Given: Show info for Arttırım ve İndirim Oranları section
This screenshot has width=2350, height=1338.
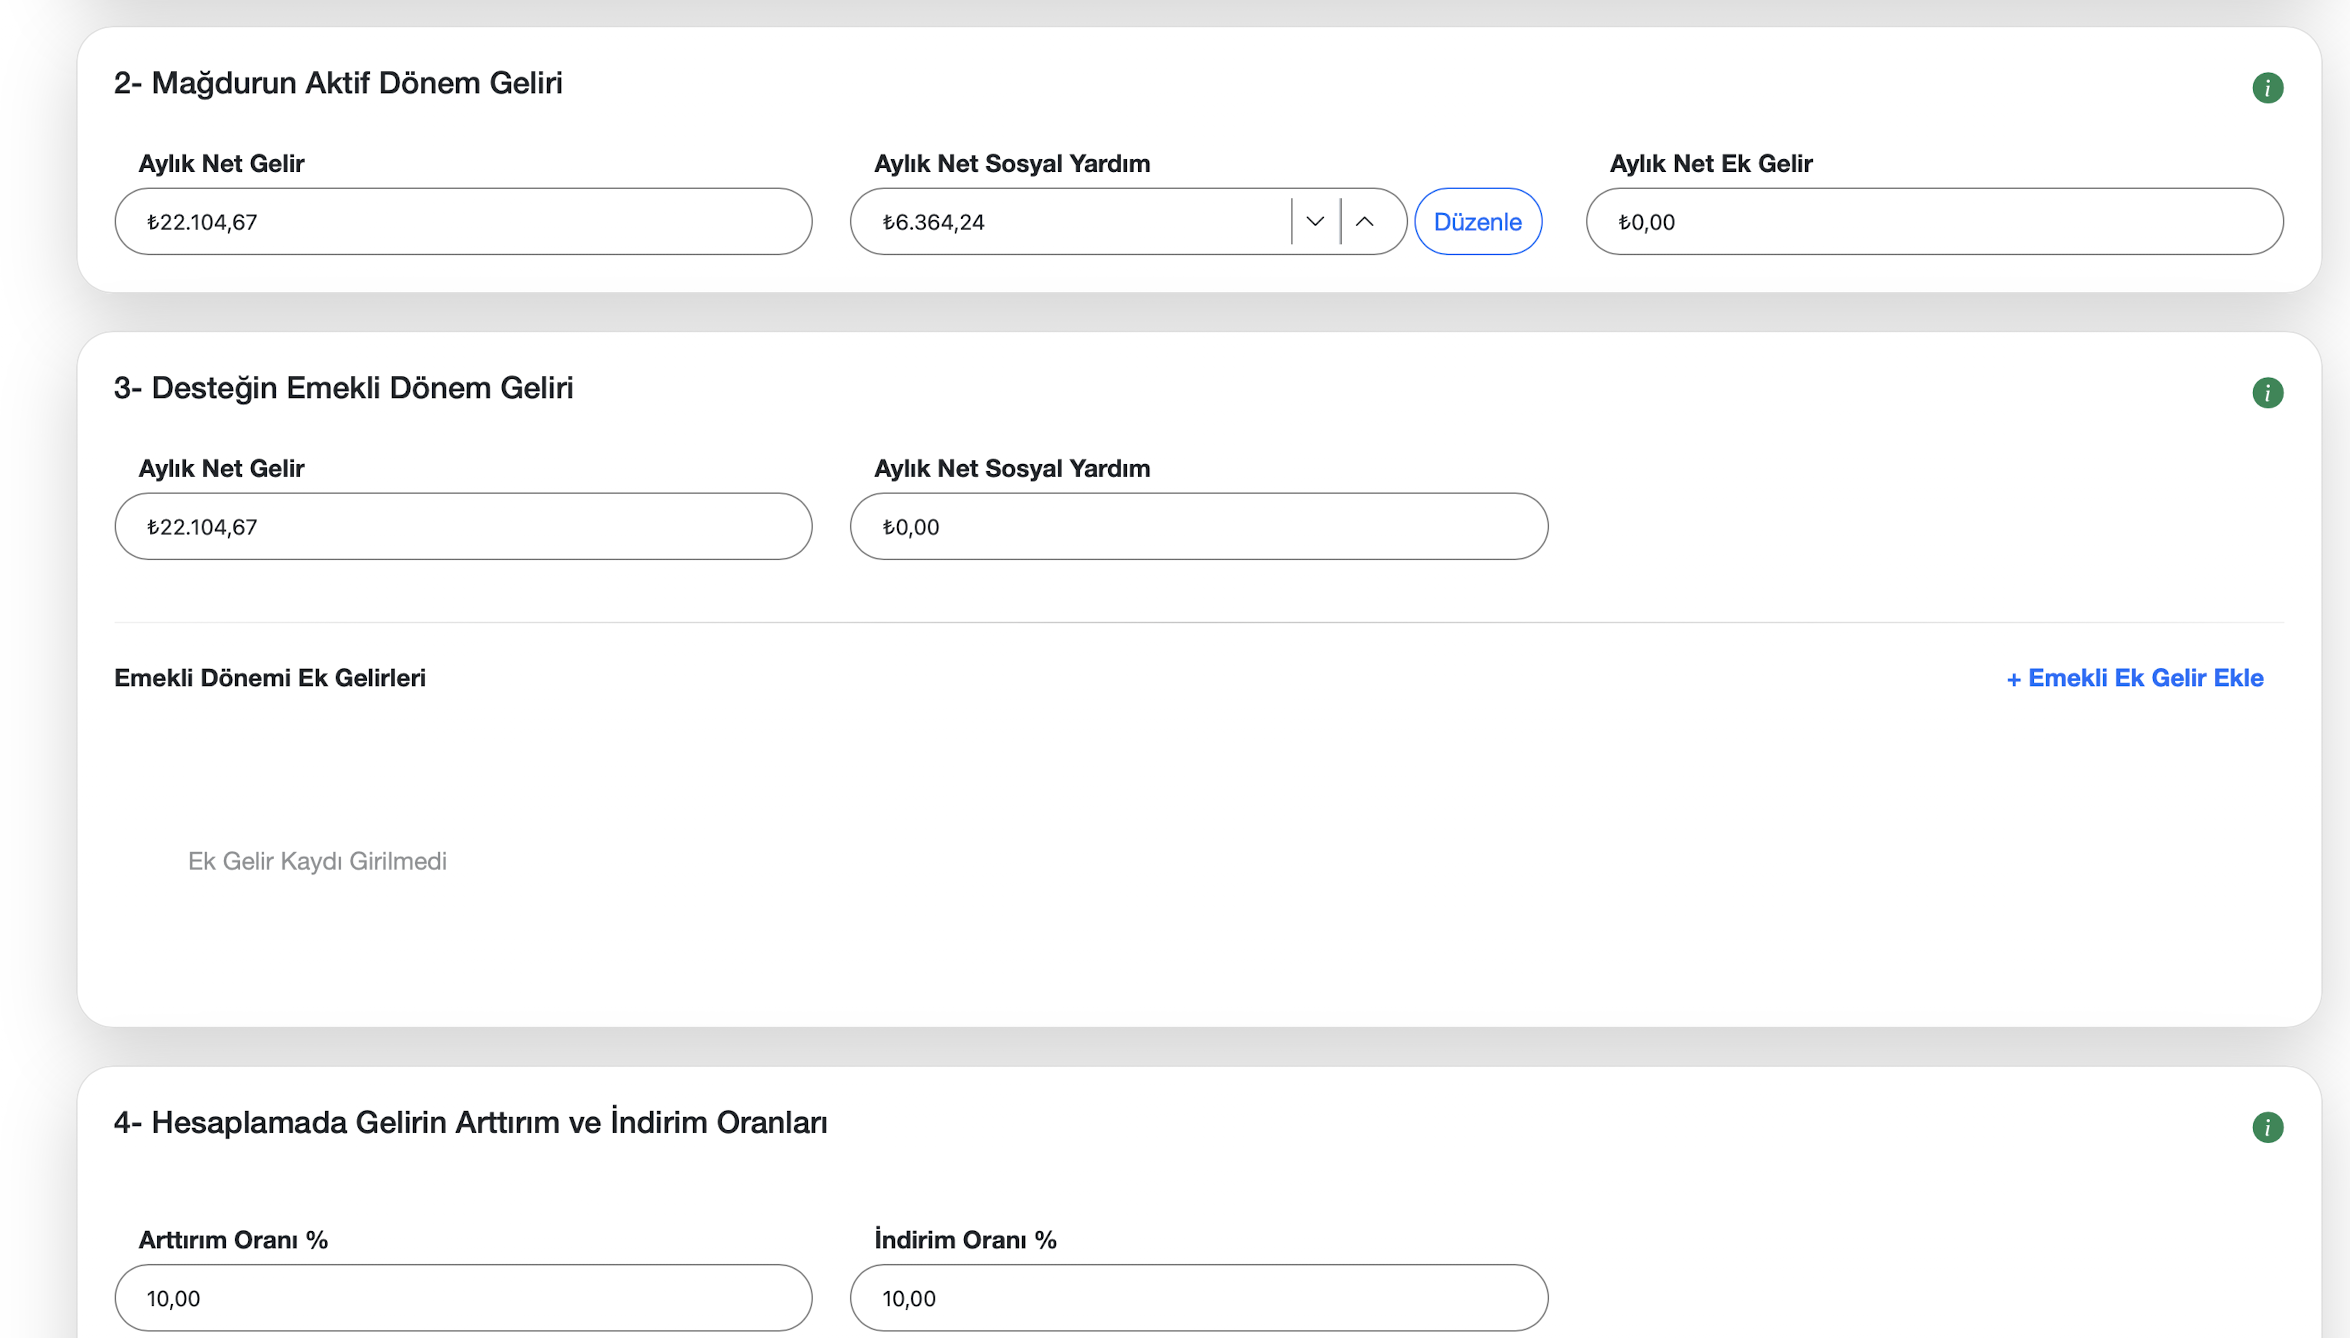Looking at the screenshot, I should pyautogui.click(x=2267, y=1127).
